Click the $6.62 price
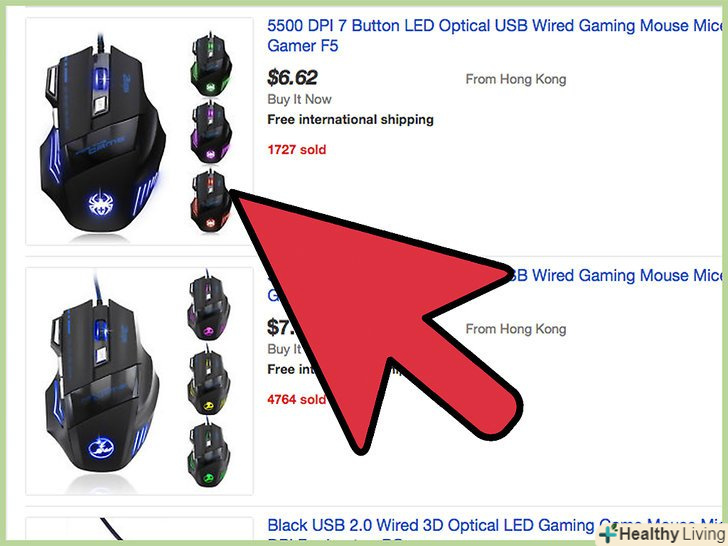The image size is (728, 546). 292,78
